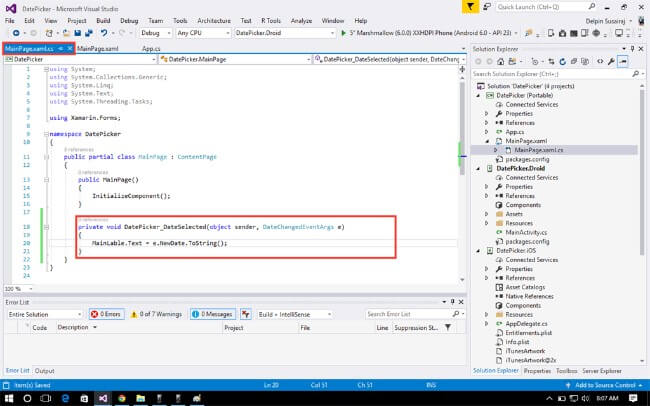The image size is (650, 406).
Task: Click the Quick Launch search field
Action: (546, 7)
